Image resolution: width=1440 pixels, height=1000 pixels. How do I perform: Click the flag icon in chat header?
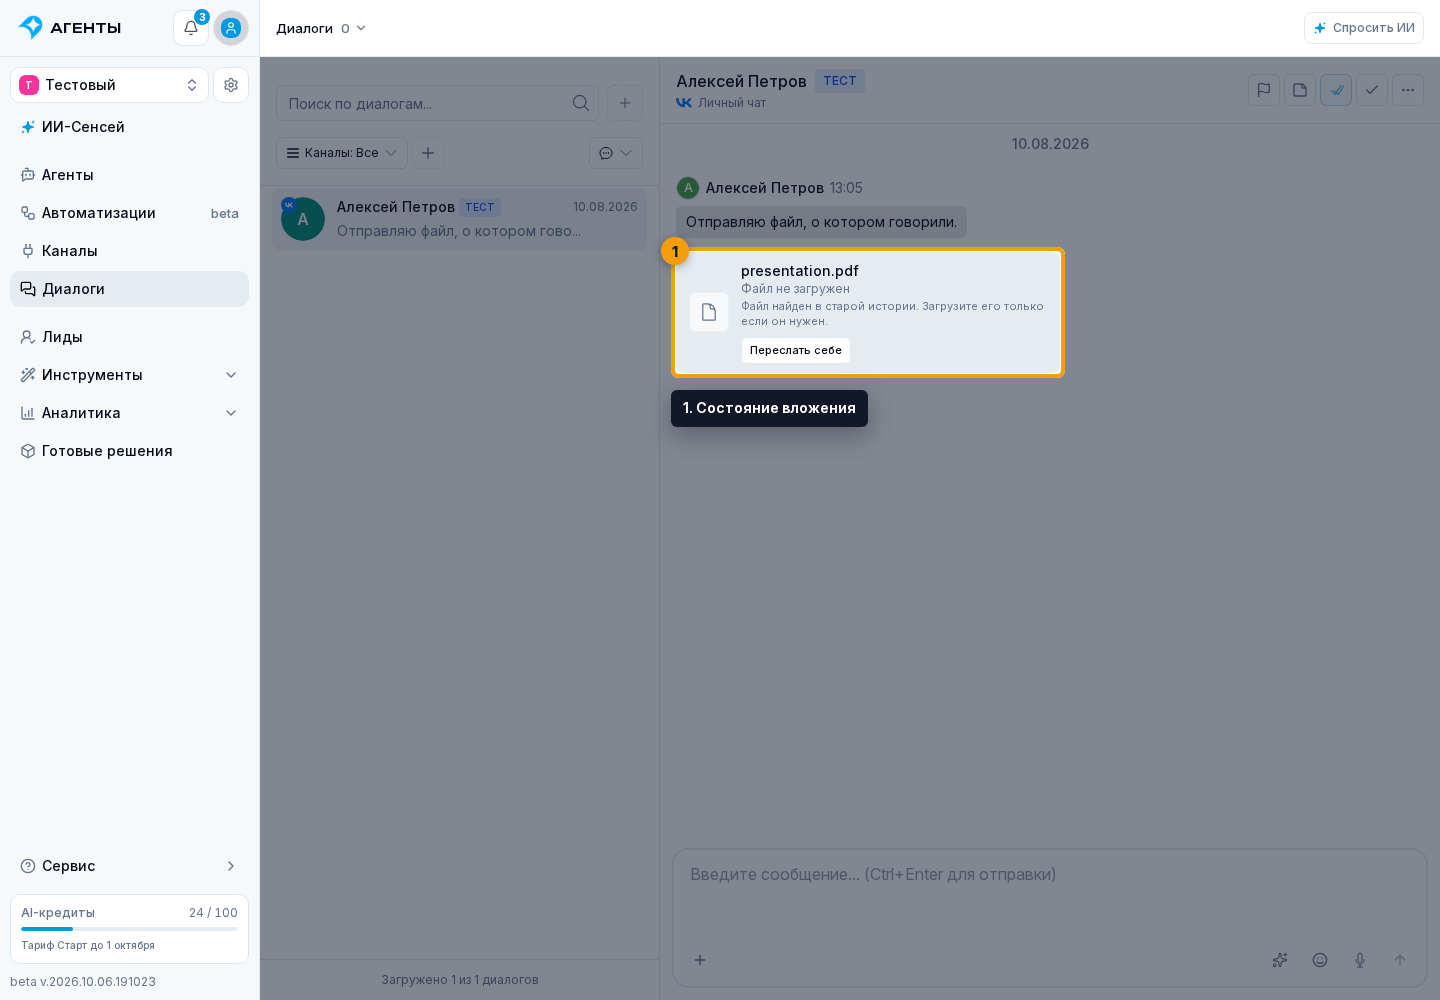click(x=1264, y=90)
